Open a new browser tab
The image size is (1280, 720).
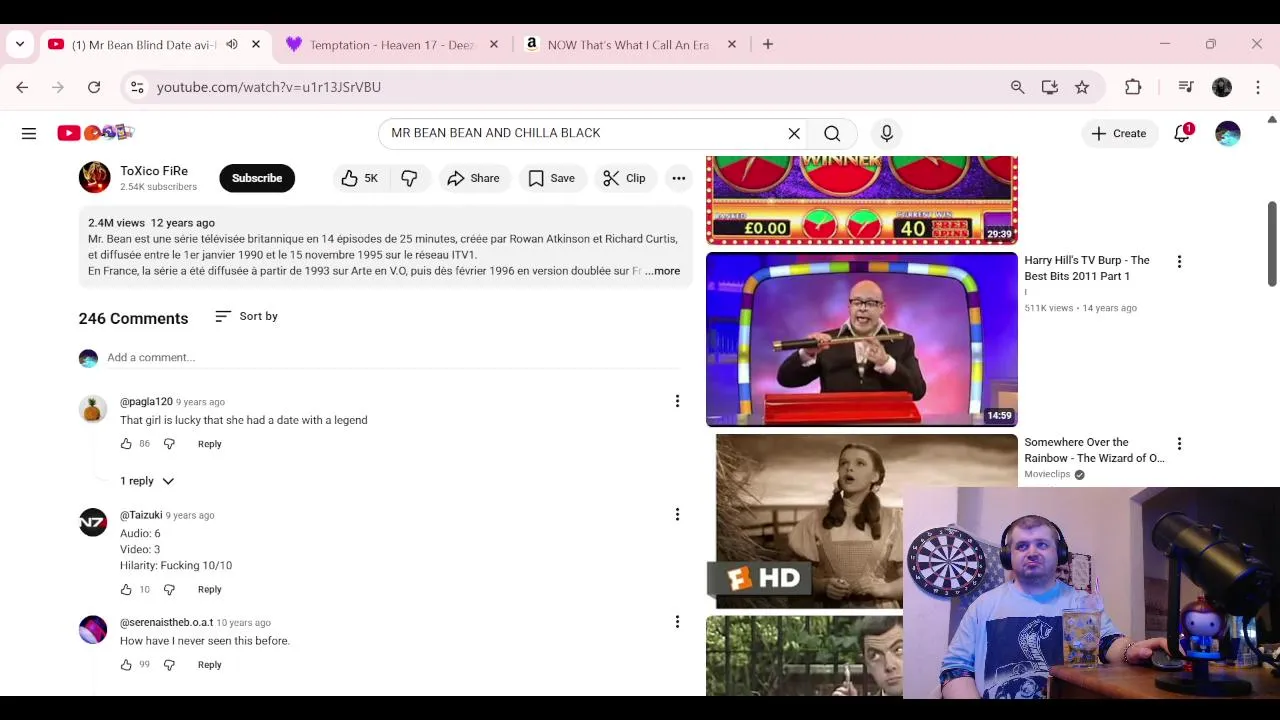768,44
